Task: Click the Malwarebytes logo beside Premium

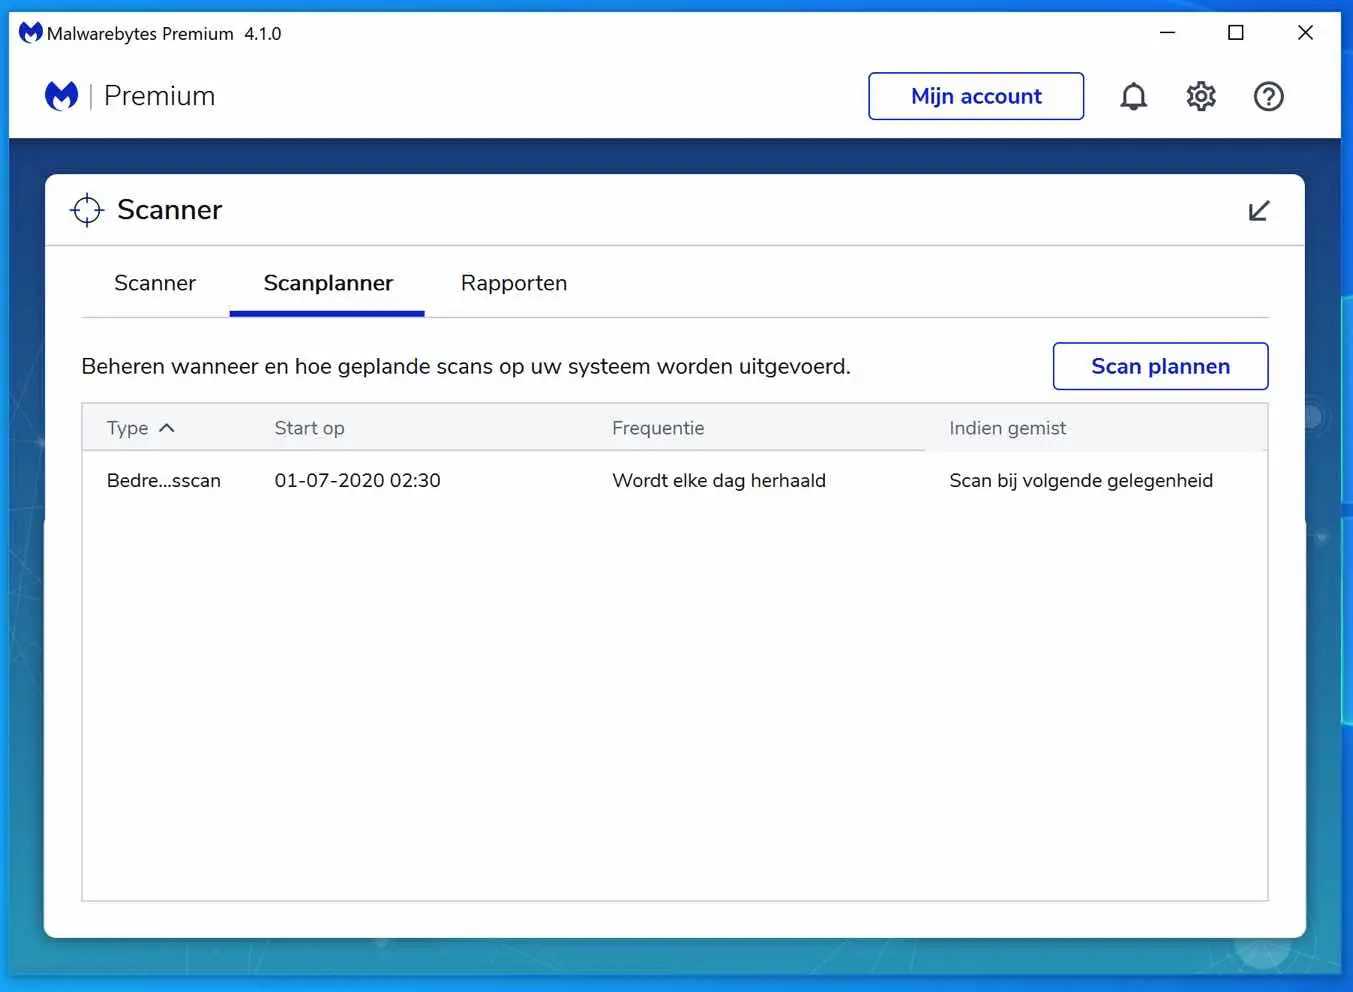Action: [x=61, y=96]
